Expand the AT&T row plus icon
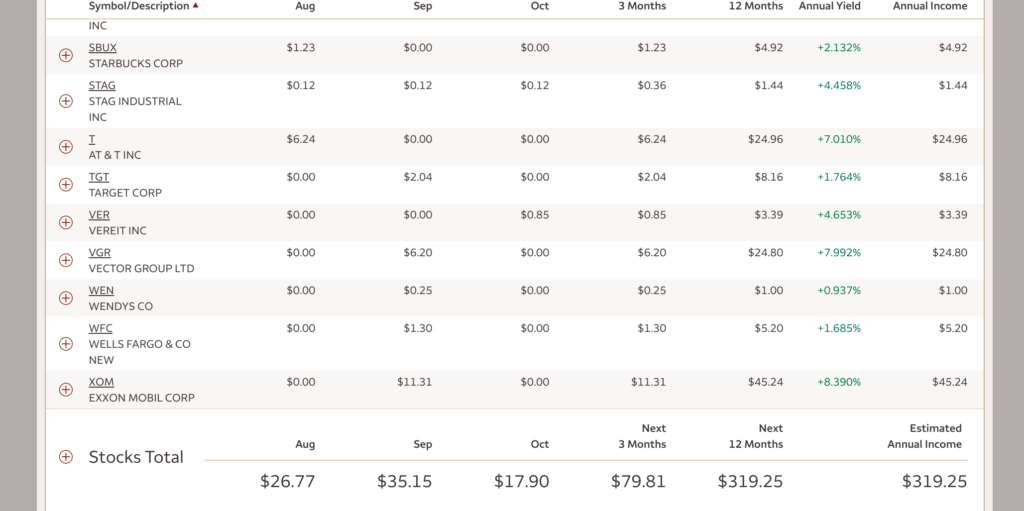 pos(66,147)
